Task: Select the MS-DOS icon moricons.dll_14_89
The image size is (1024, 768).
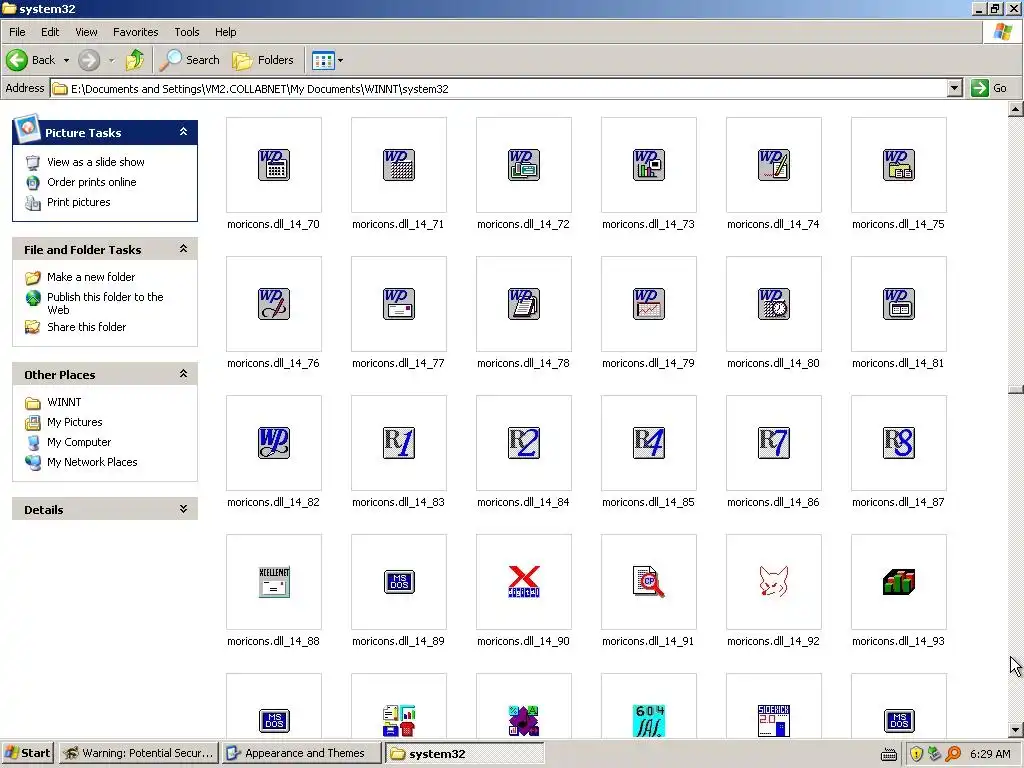Action: [x=399, y=583]
